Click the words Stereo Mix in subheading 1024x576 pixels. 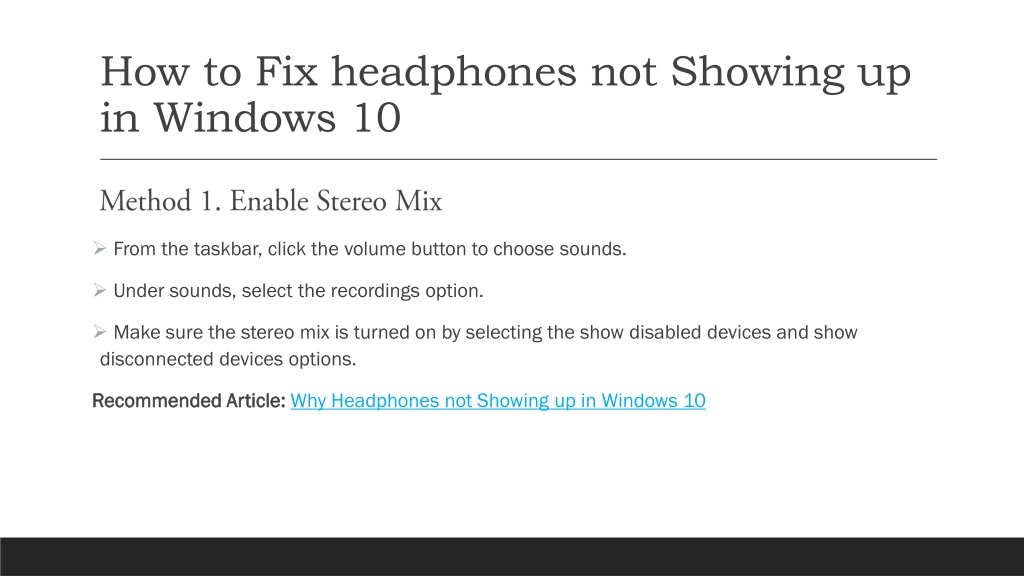pyautogui.click(x=379, y=201)
